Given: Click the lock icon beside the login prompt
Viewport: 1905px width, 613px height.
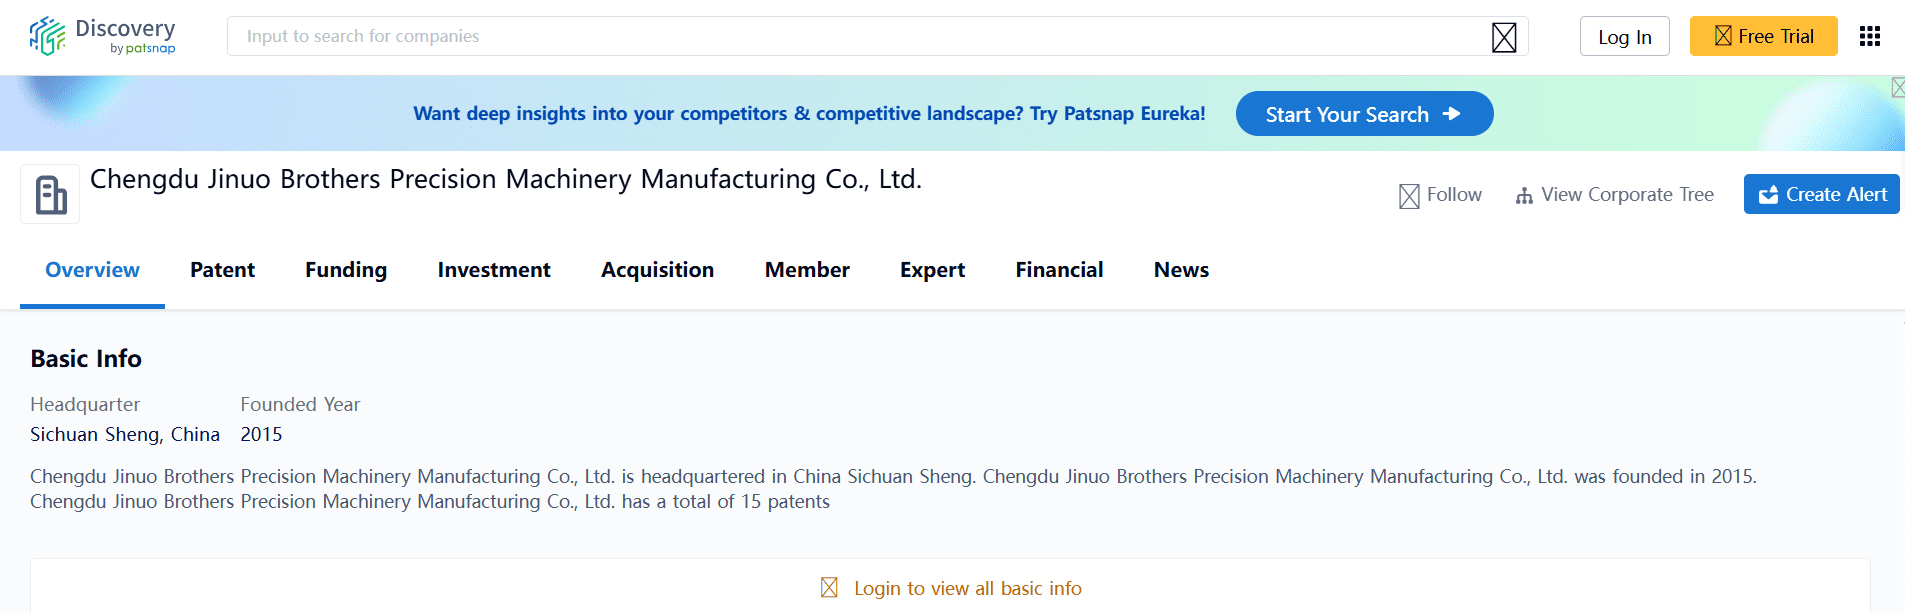Looking at the screenshot, I should pos(829,588).
